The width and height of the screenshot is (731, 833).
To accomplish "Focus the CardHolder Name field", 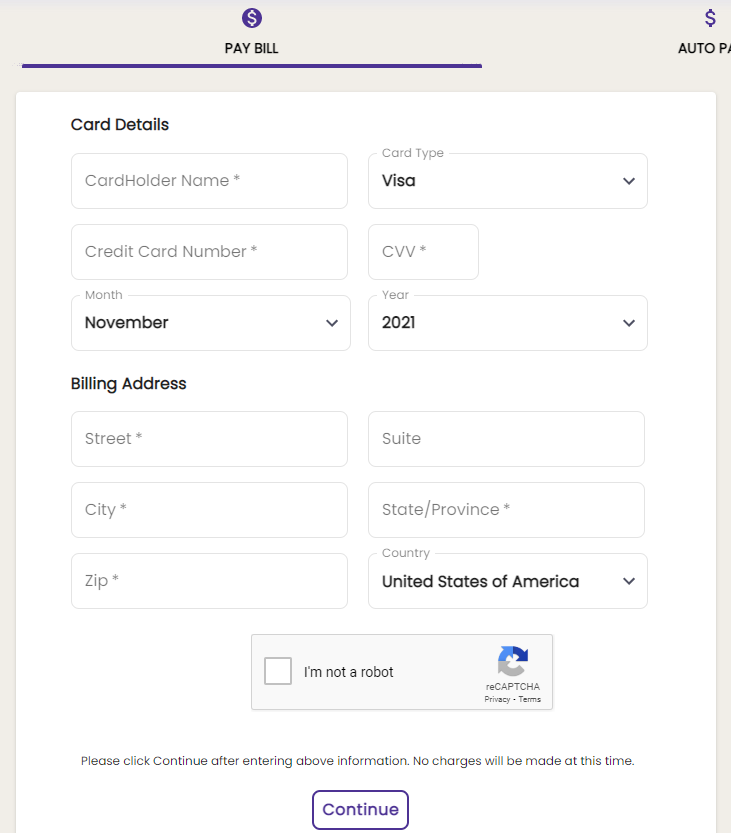I will 209,181.
